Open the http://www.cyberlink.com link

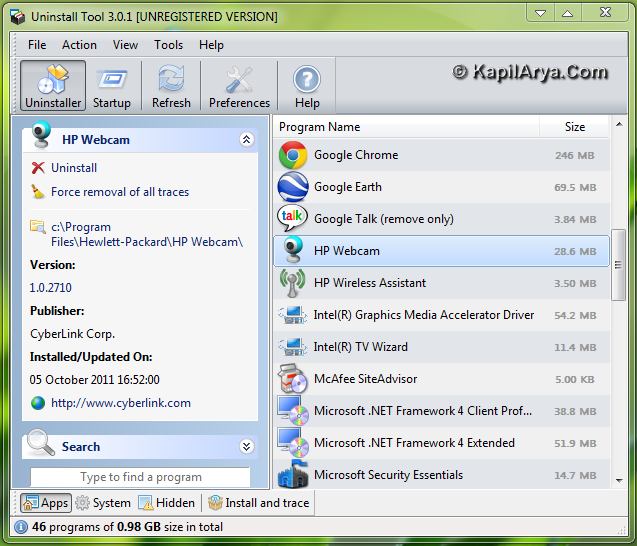pos(121,403)
